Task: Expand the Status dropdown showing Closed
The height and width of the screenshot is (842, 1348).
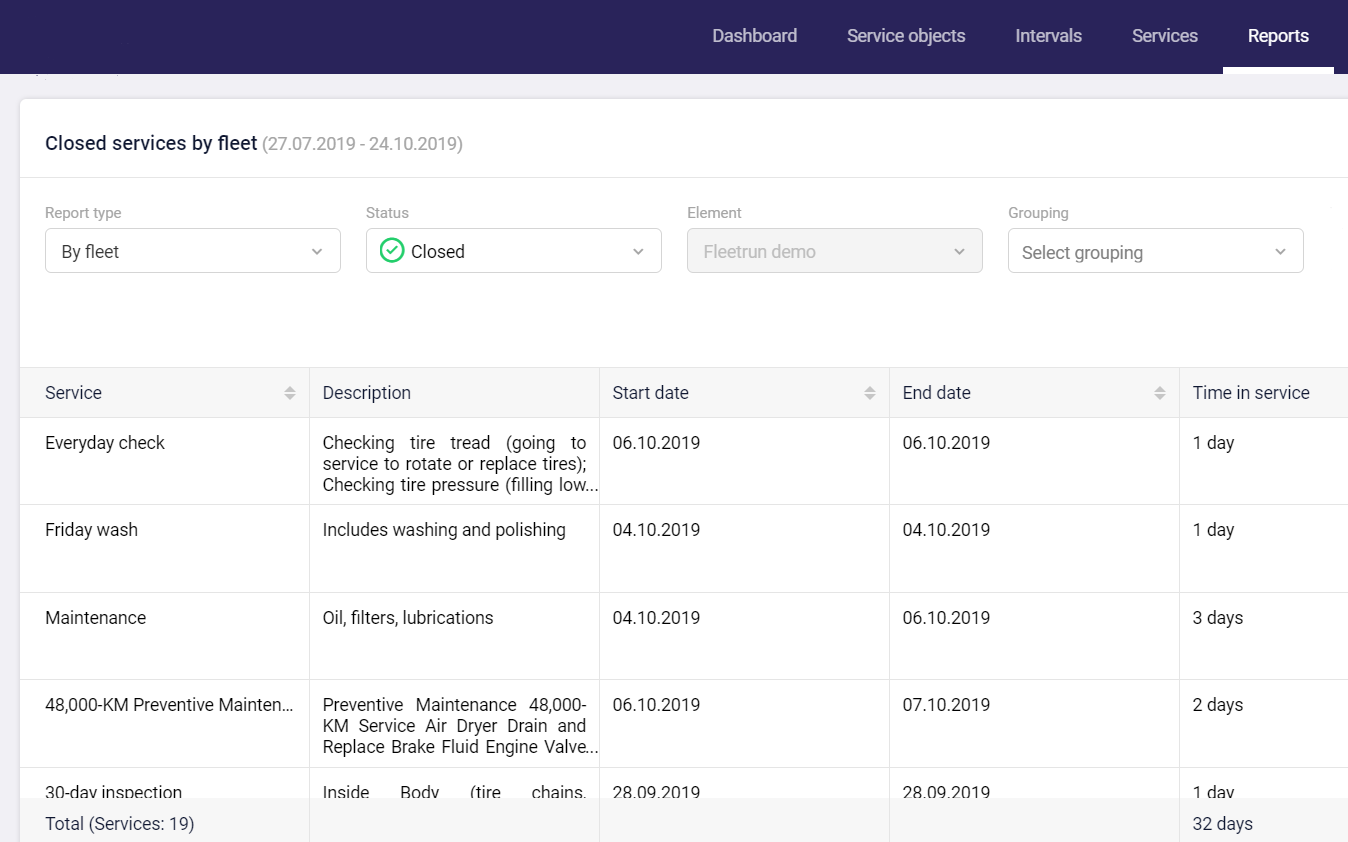Action: 513,251
